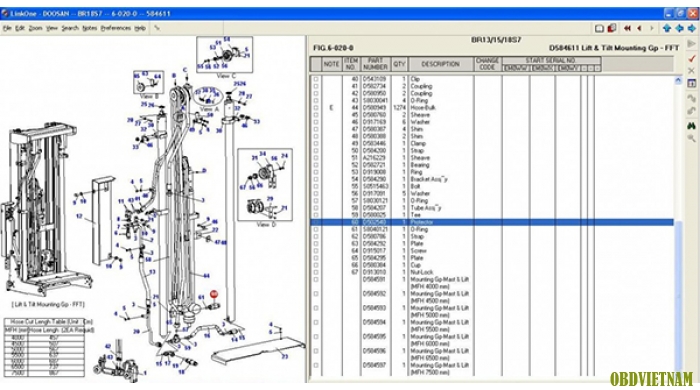
Task: Click the rightmost blue arrow icon
Action: (x=692, y=28)
